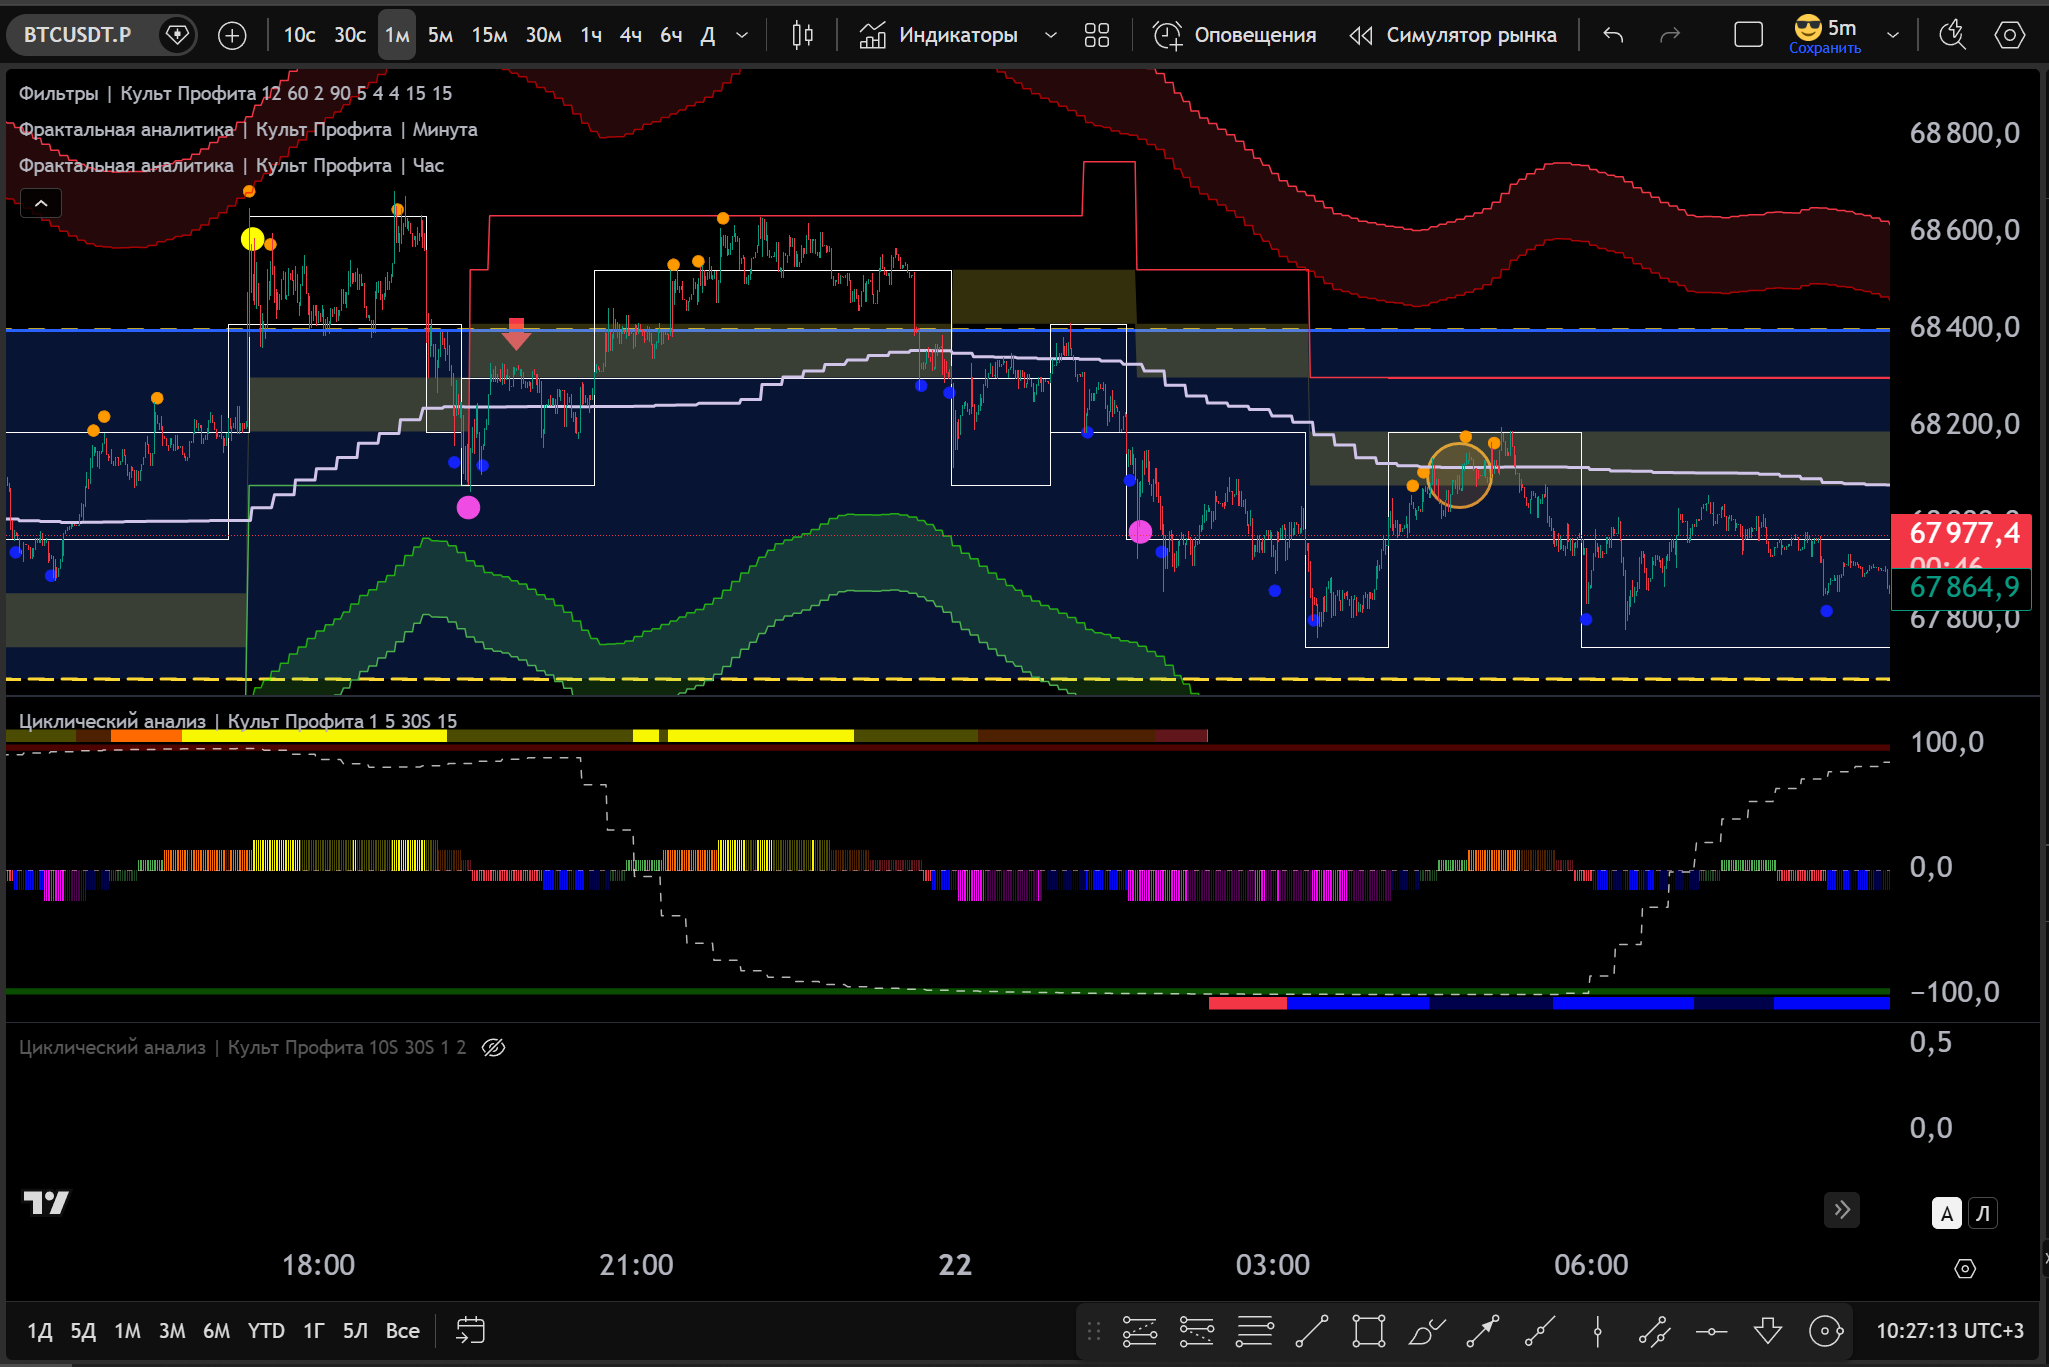Viewport: 2049px width, 1367px height.
Task: Toggle auto scale A button
Action: point(1946,1213)
